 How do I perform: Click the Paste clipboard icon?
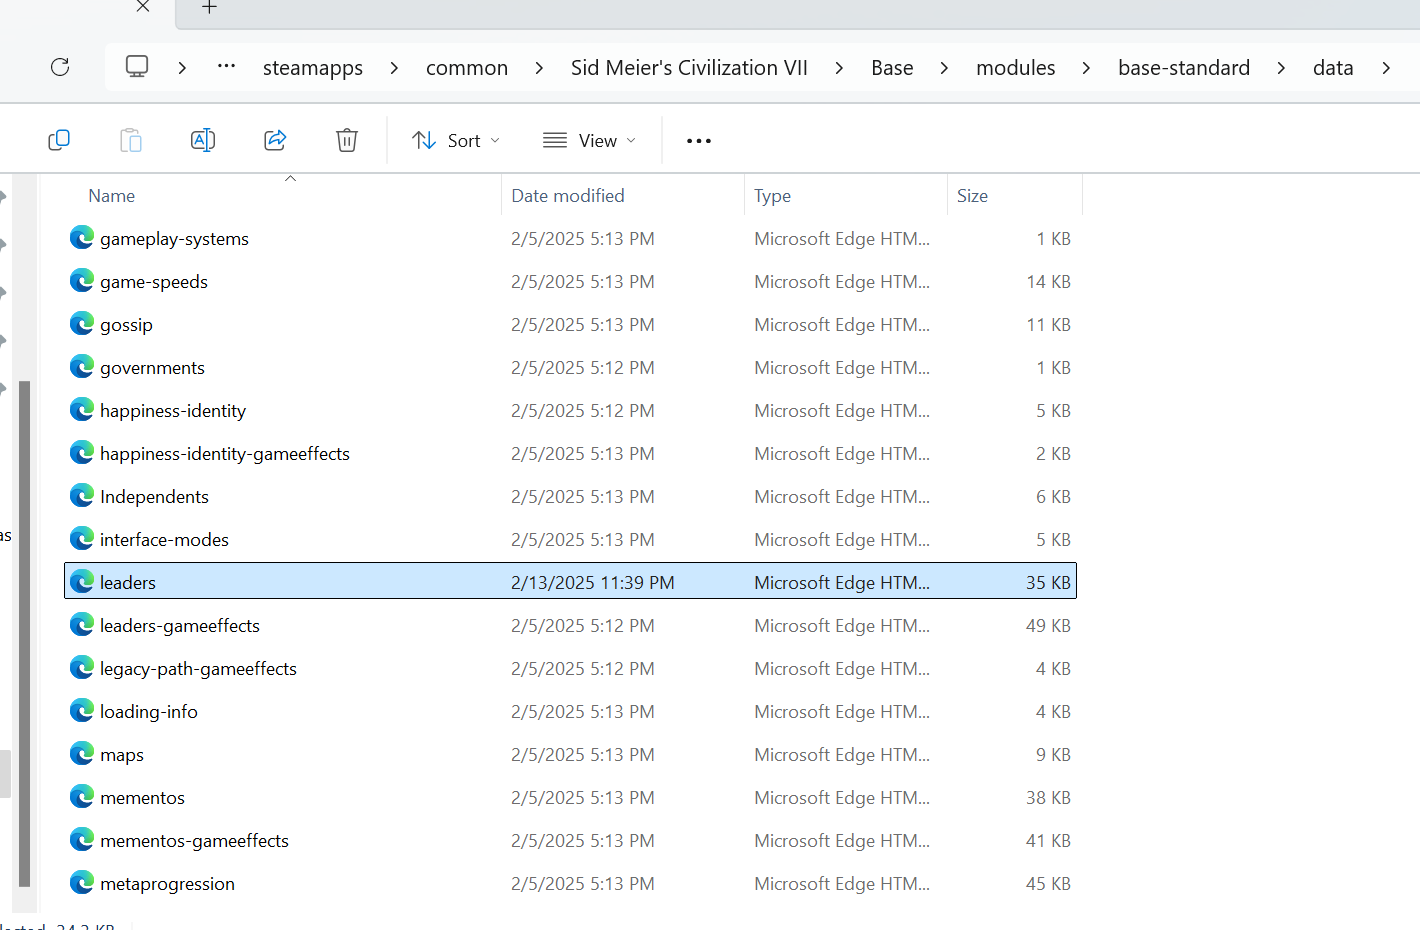click(x=131, y=141)
